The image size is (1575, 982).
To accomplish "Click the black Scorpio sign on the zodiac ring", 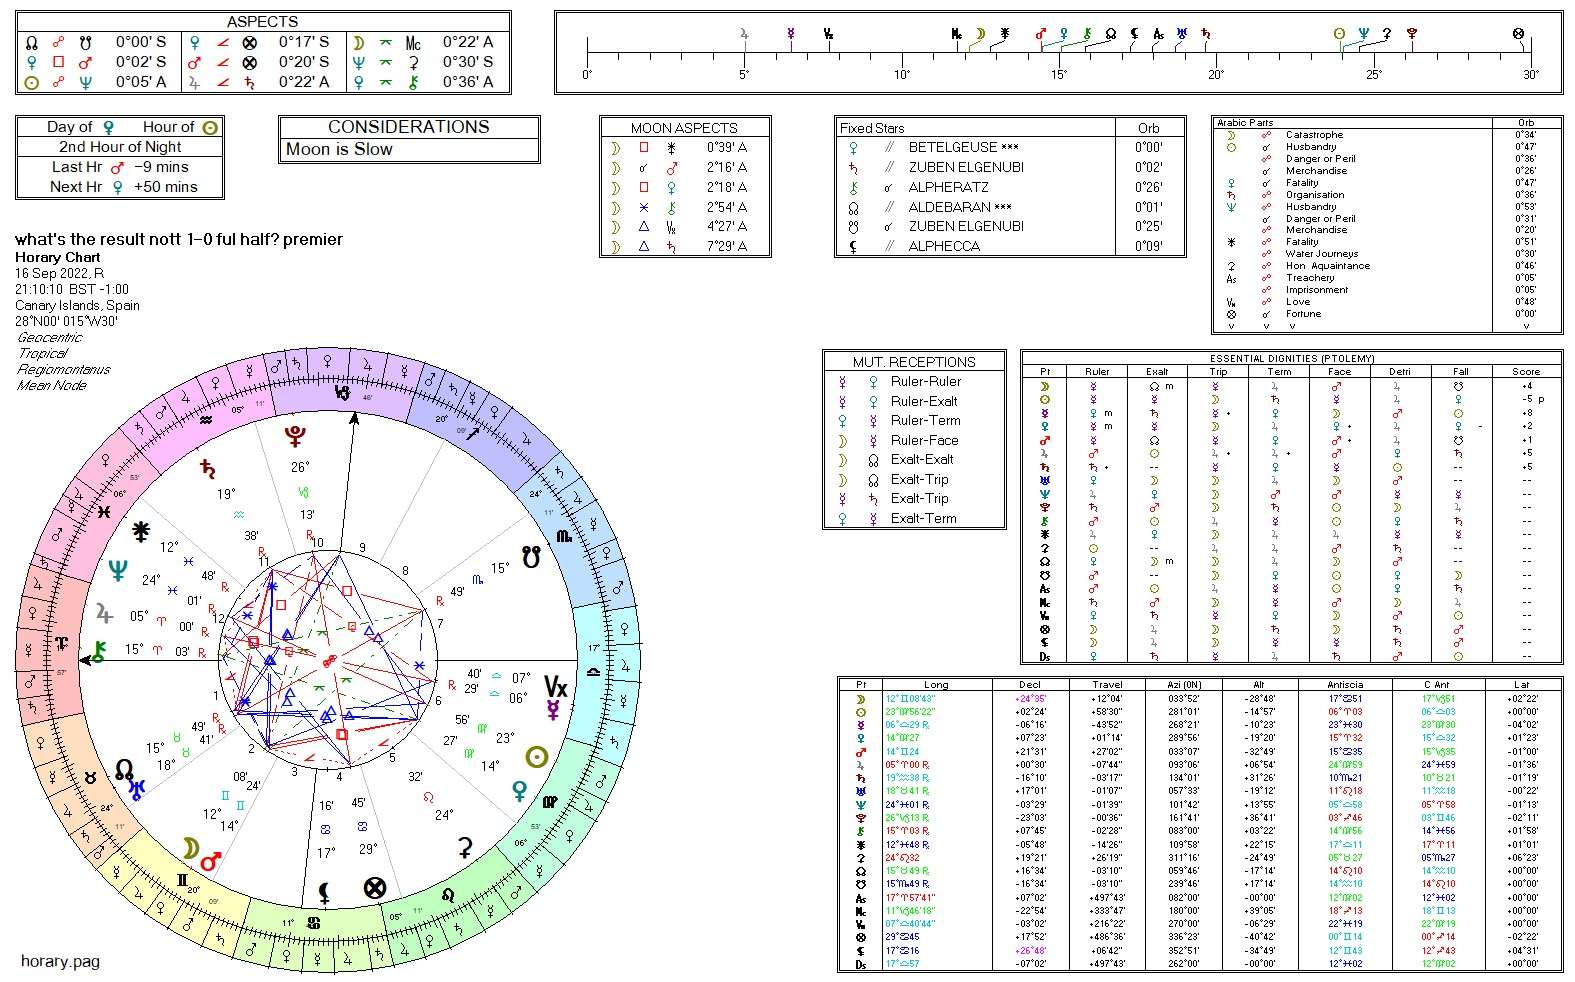I will click(x=564, y=537).
